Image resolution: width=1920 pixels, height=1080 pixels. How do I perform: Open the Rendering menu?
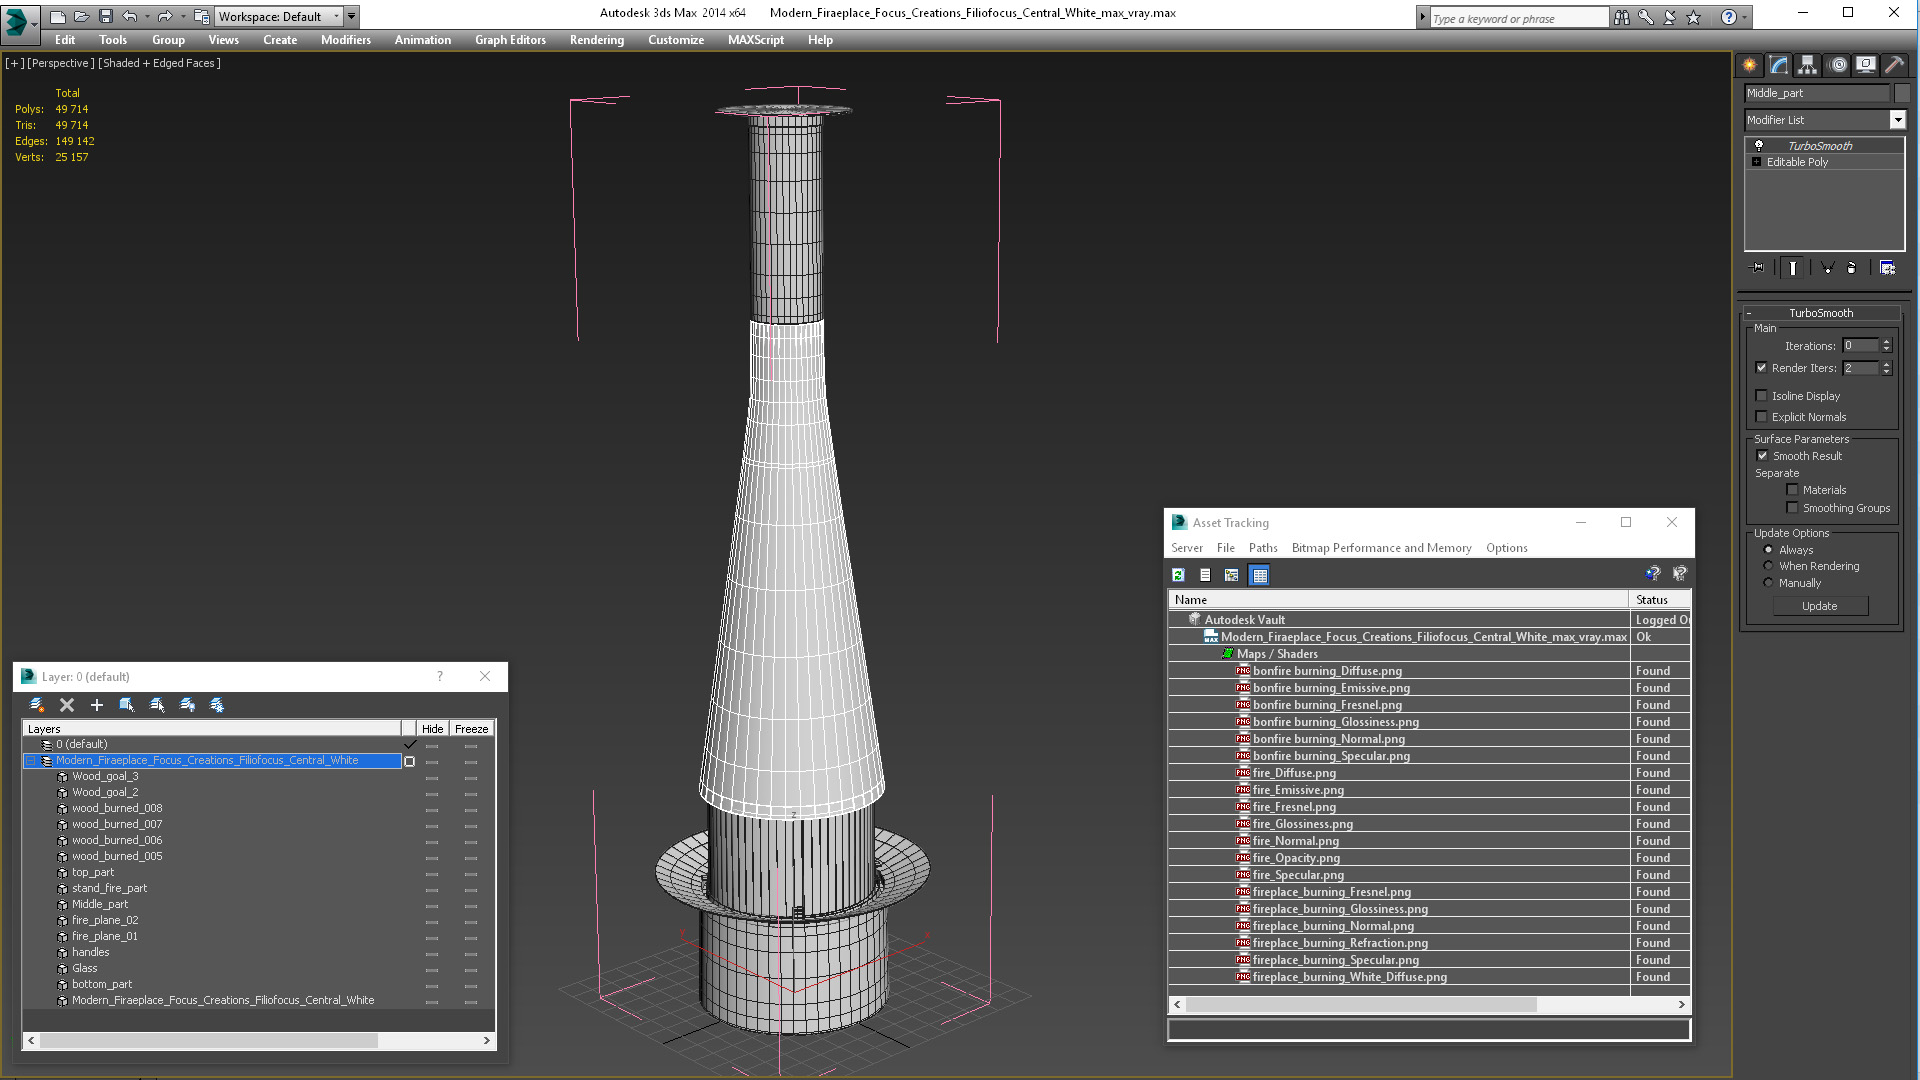click(x=596, y=40)
